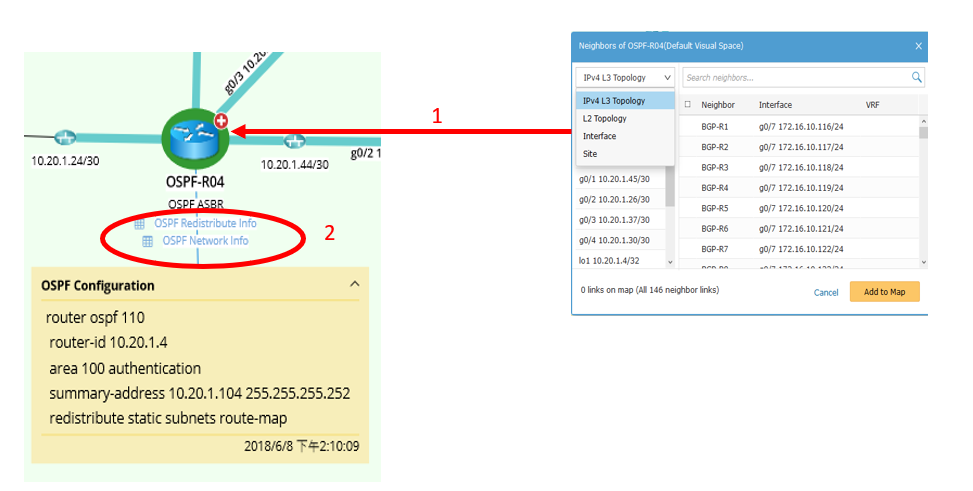Click the router ospf 110 config line
Screen dimensions: 973x491
[x=95, y=318]
